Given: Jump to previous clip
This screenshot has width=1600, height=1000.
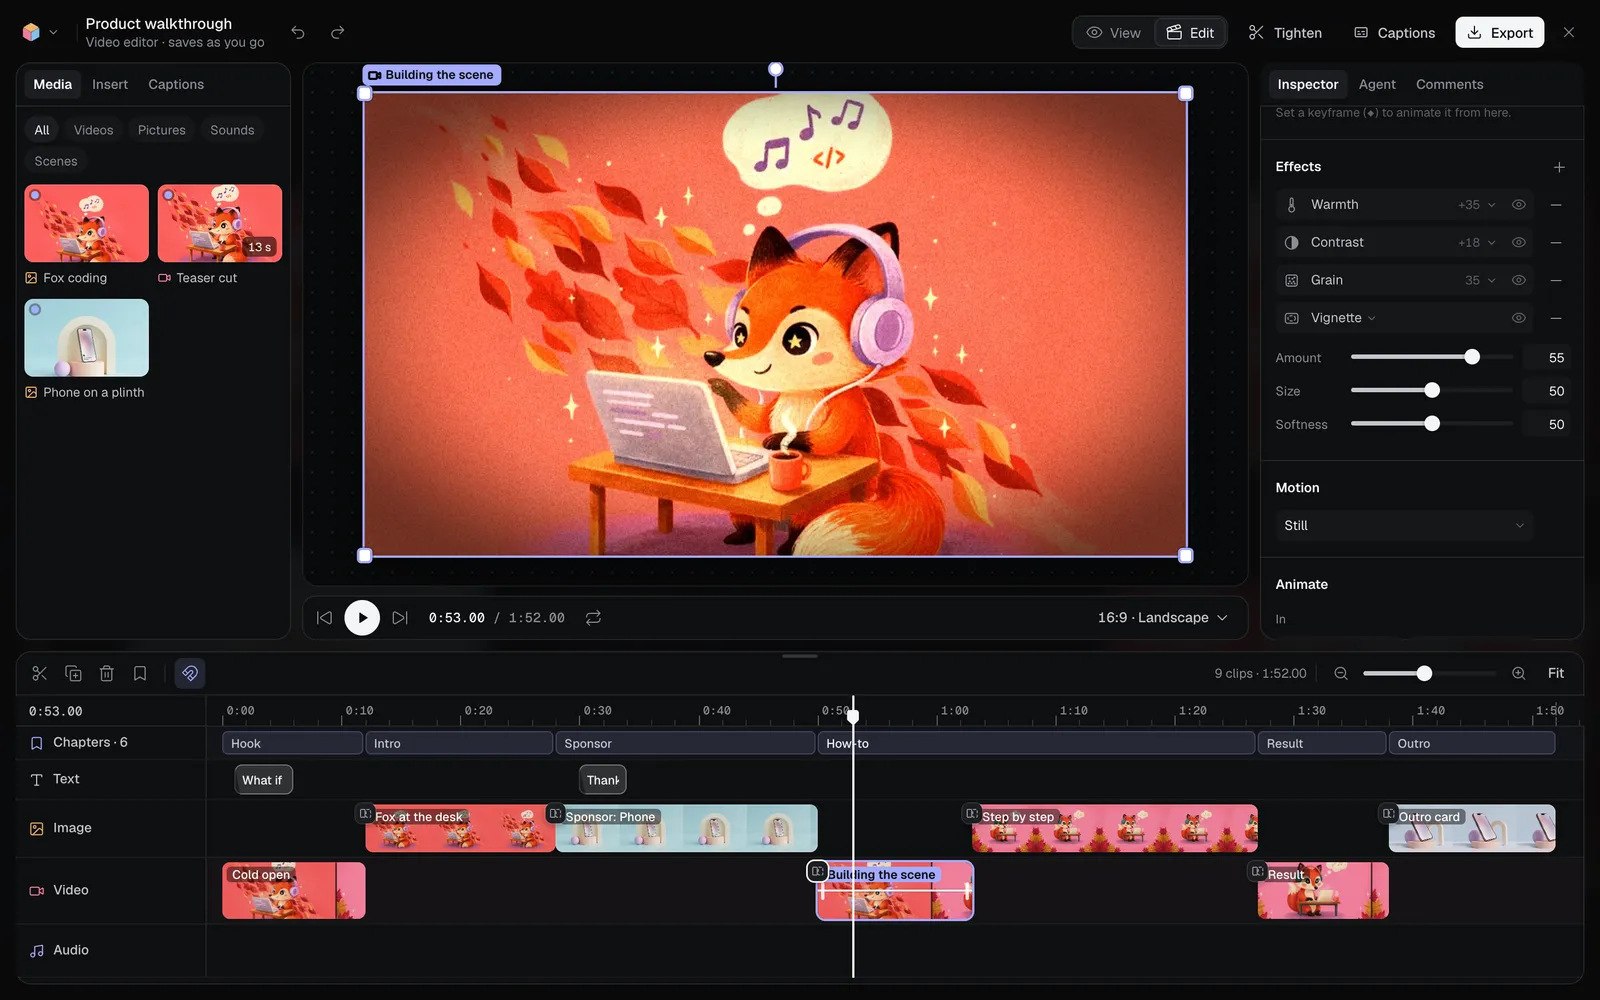Looking at the screenshot, I should click(324, 618).
